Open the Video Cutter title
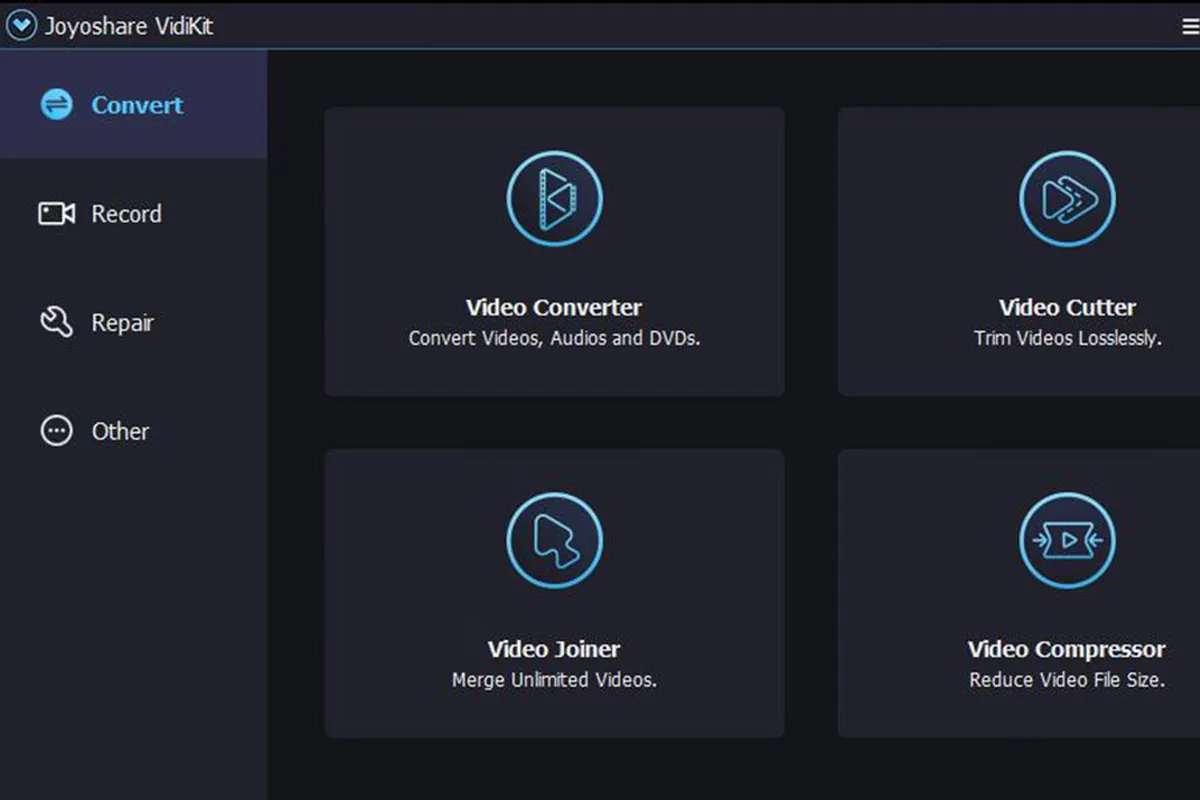 1067,307
